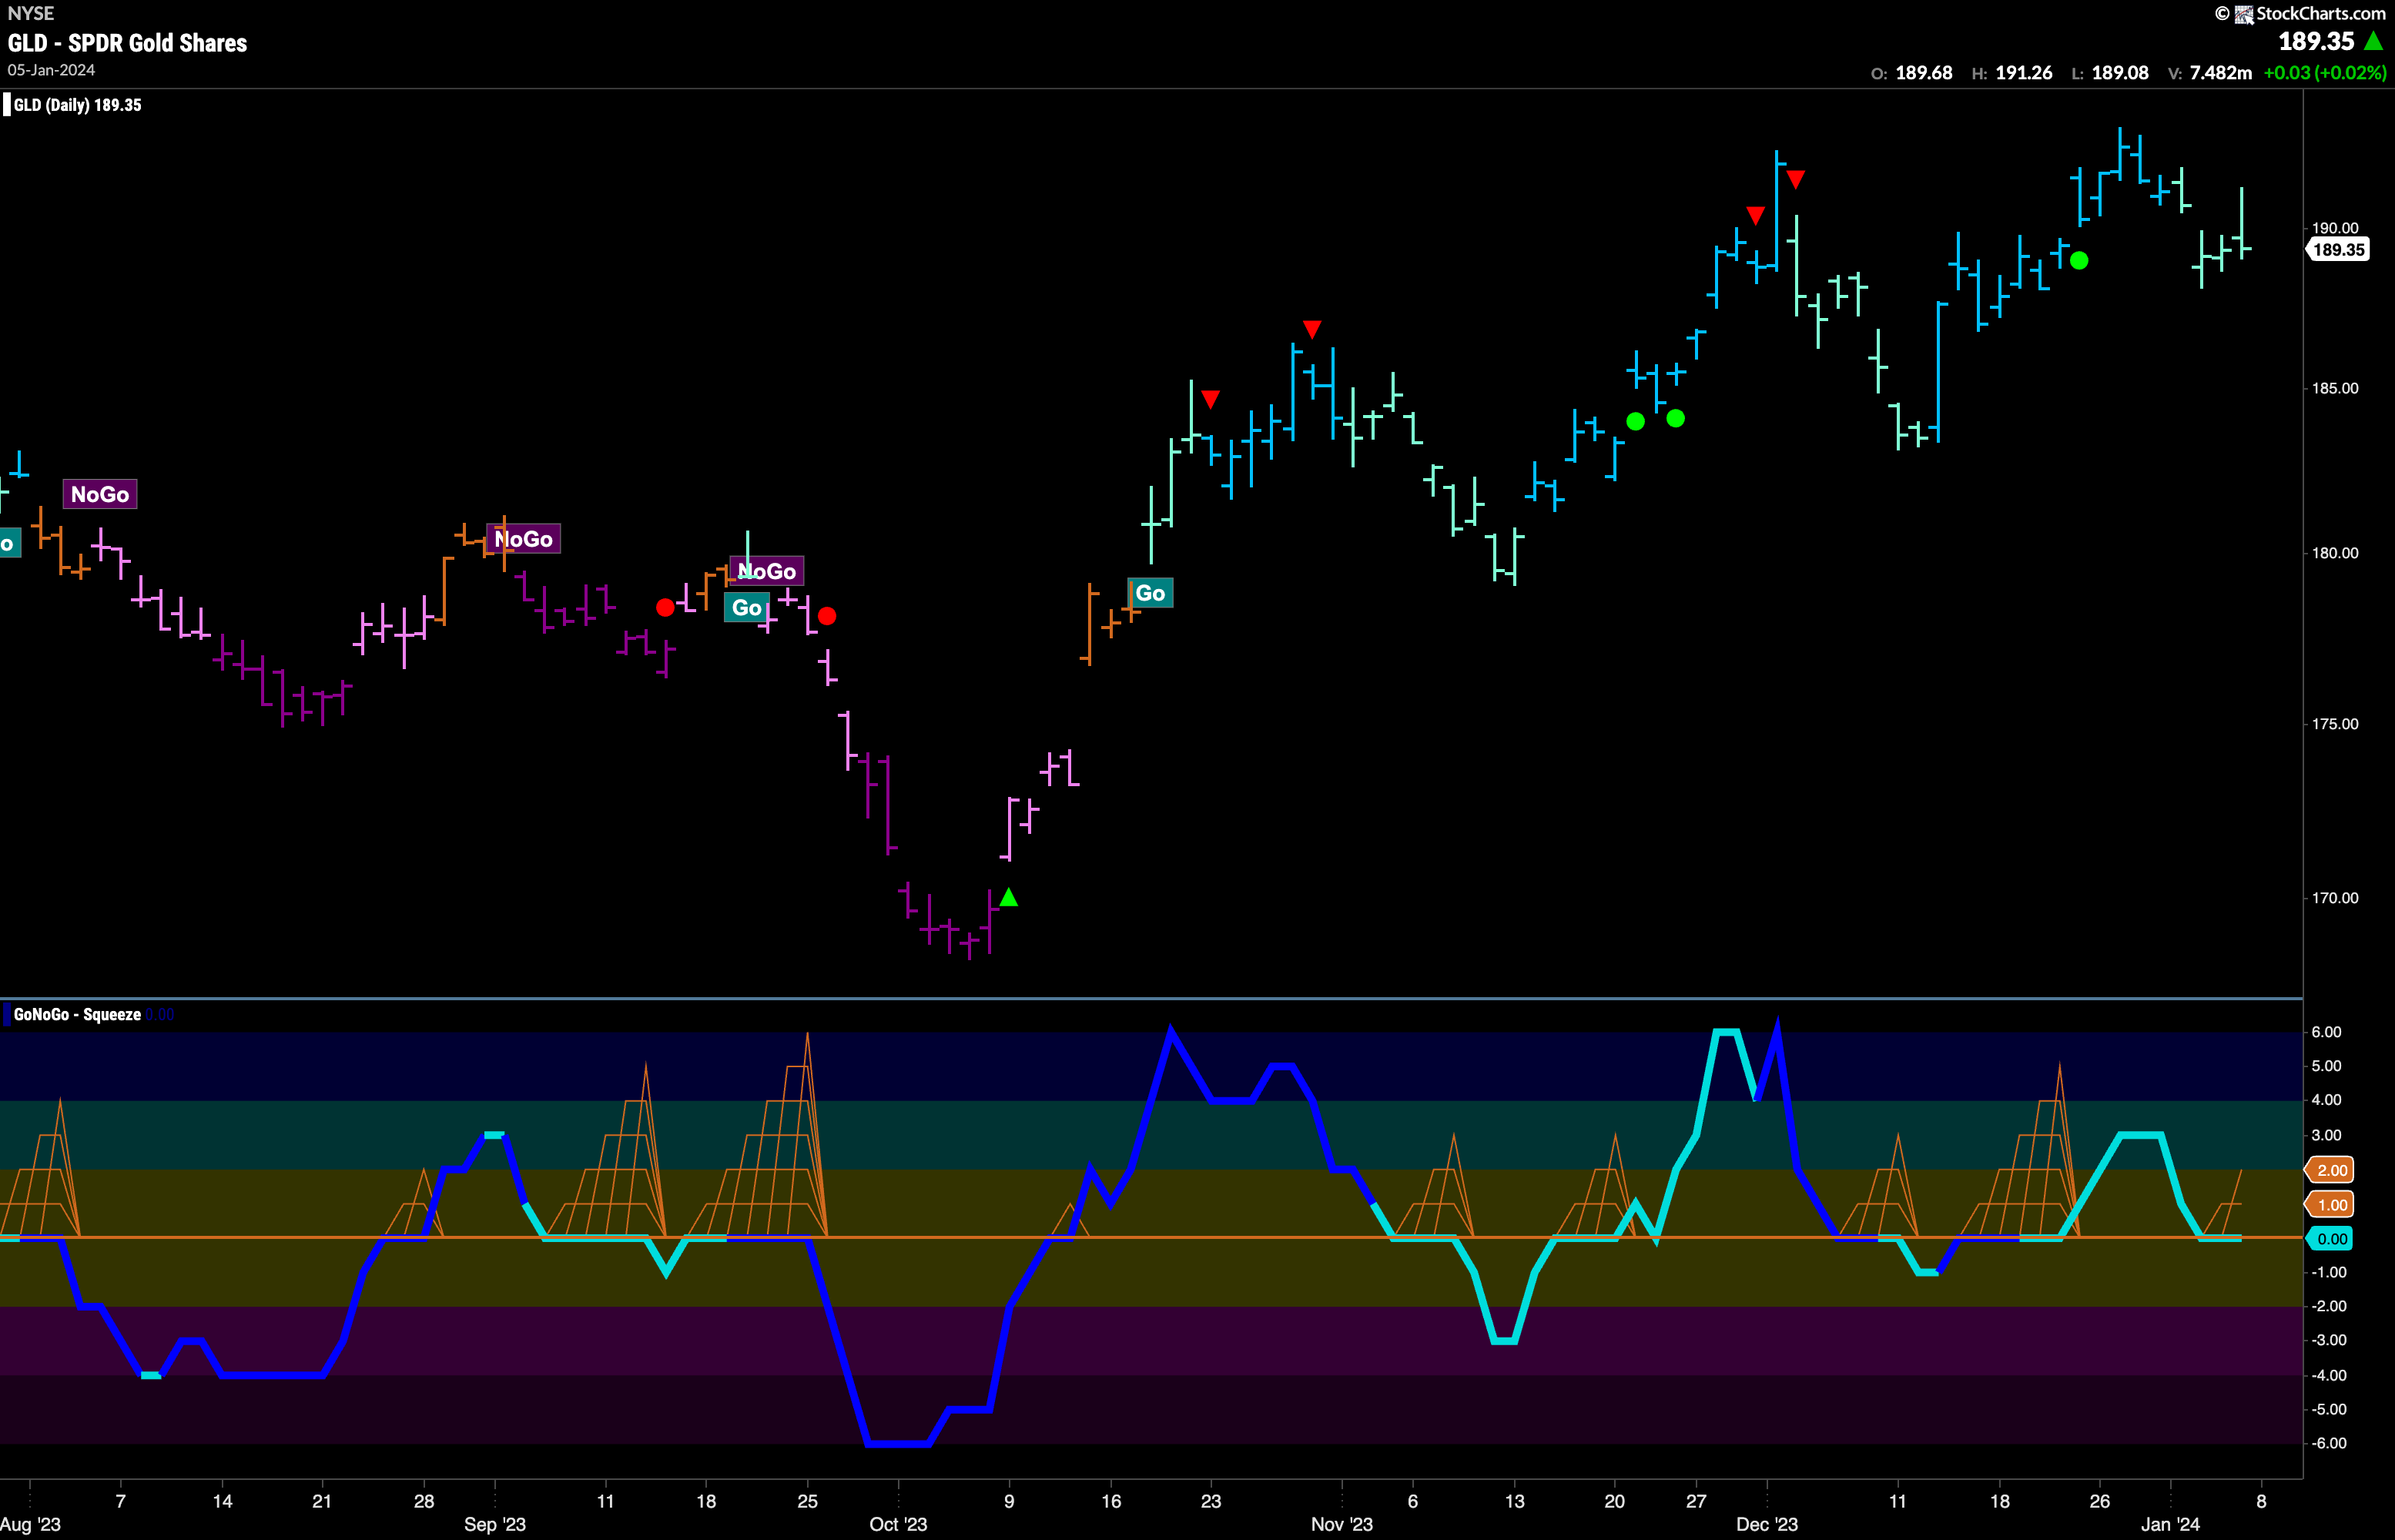Click the second green dot of the late November pair
Viewport: 2395px width, 1540px height.
(x=1676, y=418)
